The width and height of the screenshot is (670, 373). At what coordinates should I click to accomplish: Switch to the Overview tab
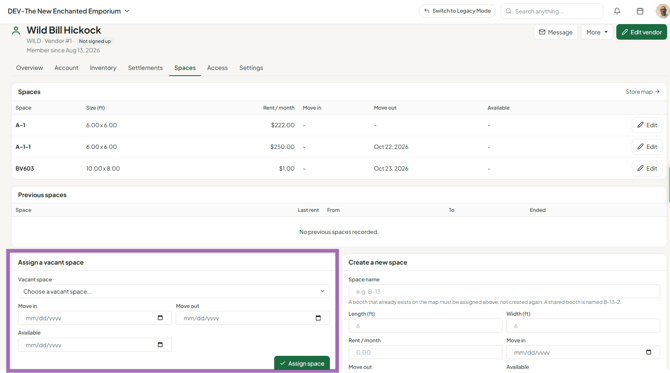(29, 68)
